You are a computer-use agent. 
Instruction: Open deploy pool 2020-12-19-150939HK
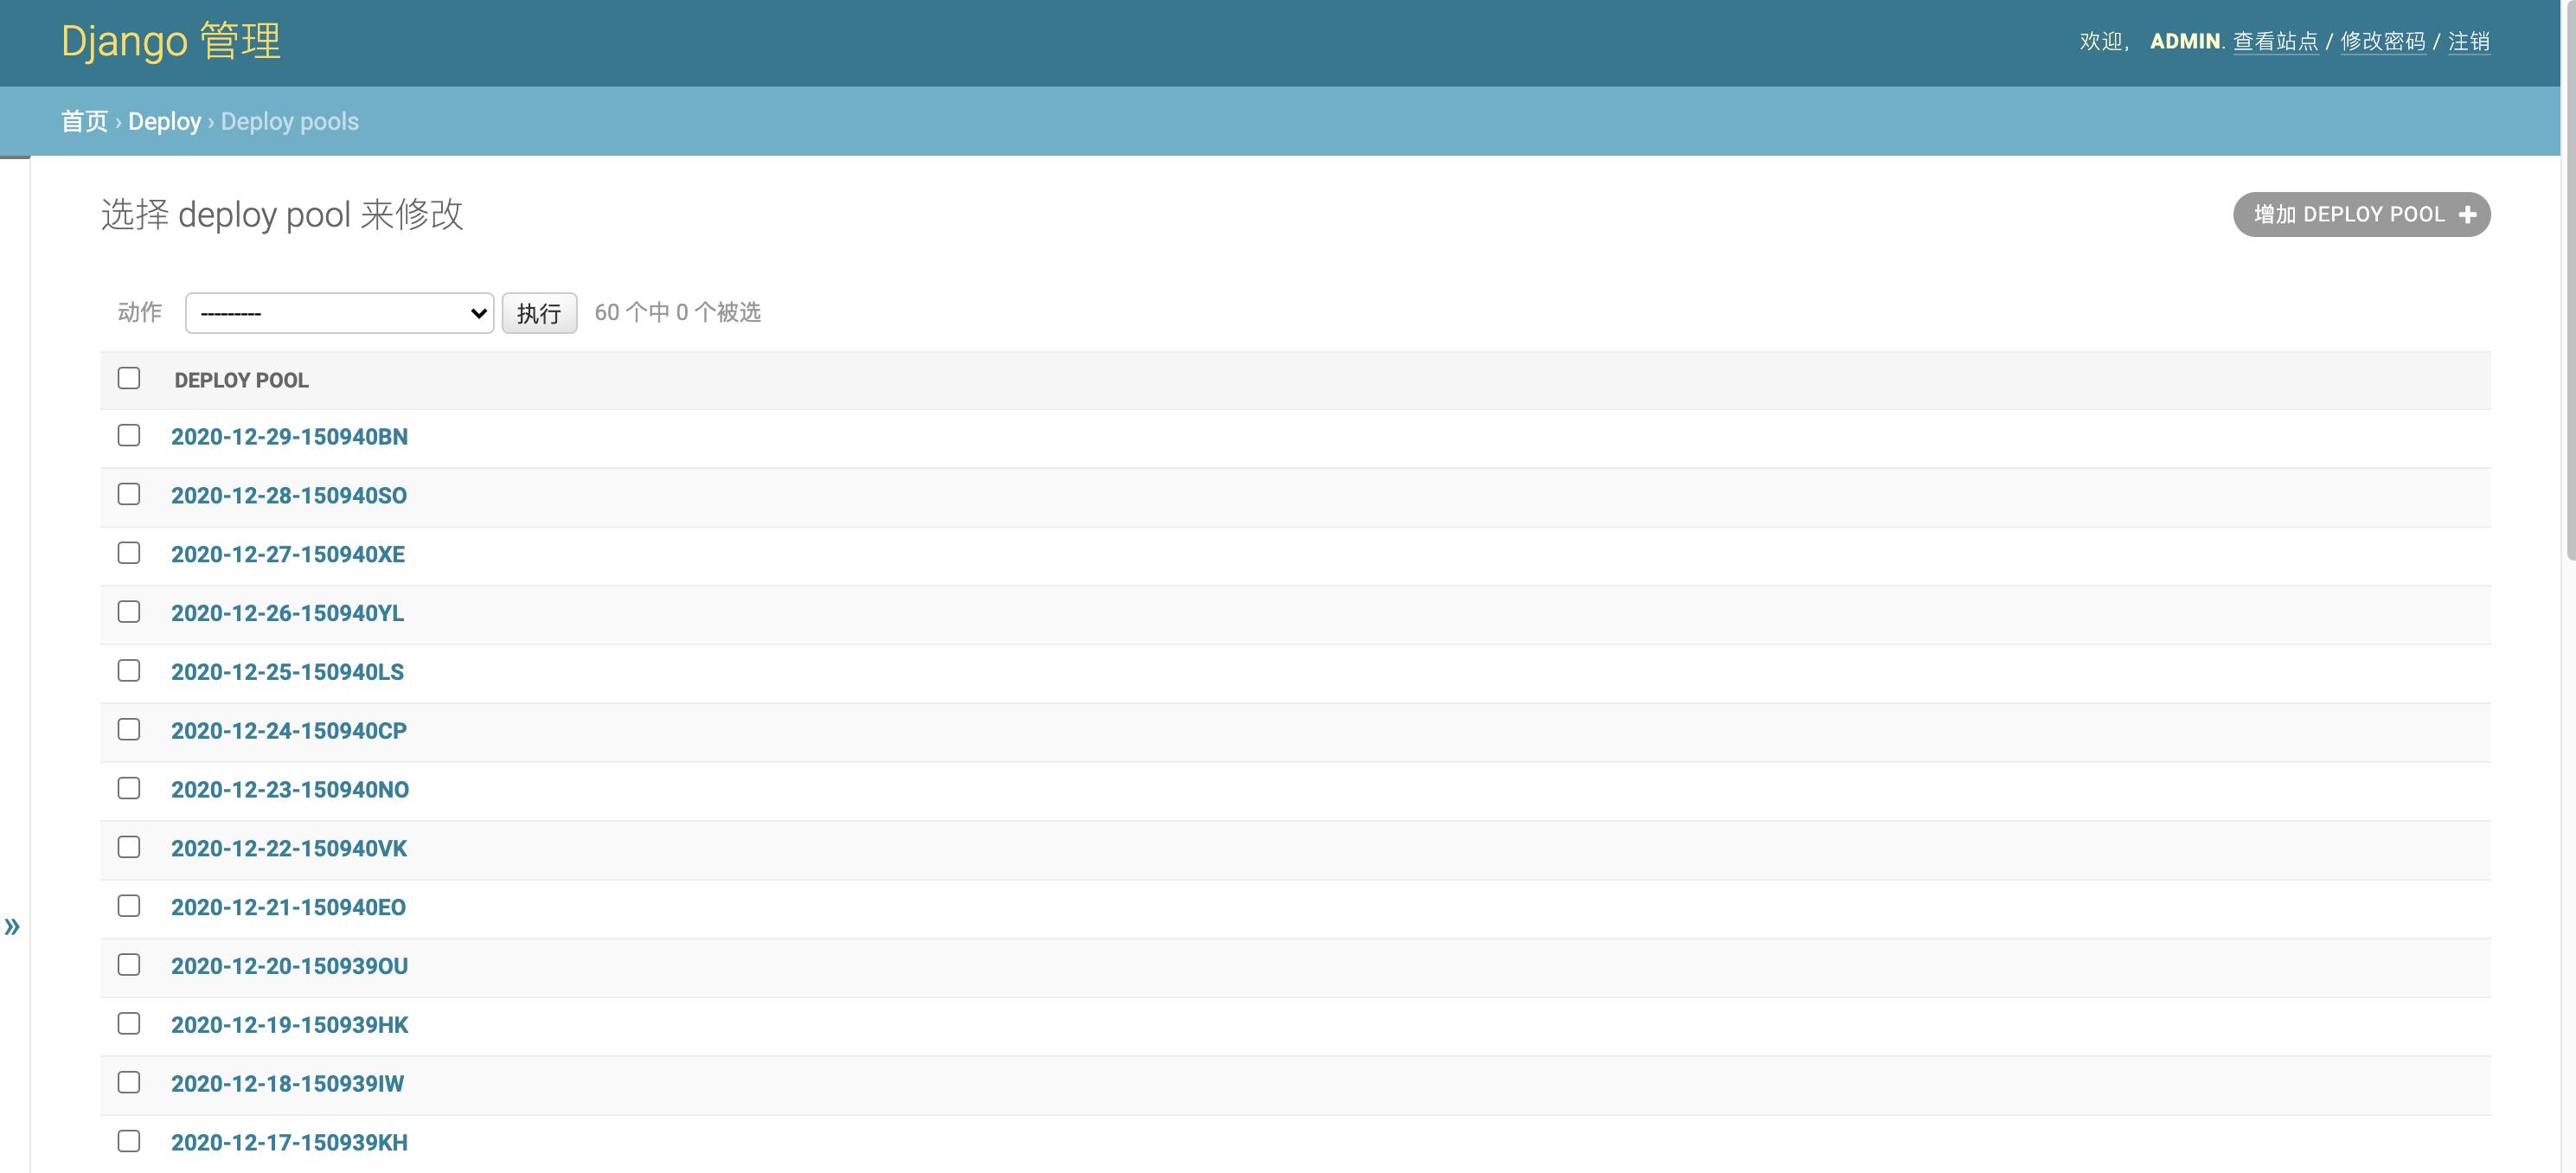(289, 1025)
